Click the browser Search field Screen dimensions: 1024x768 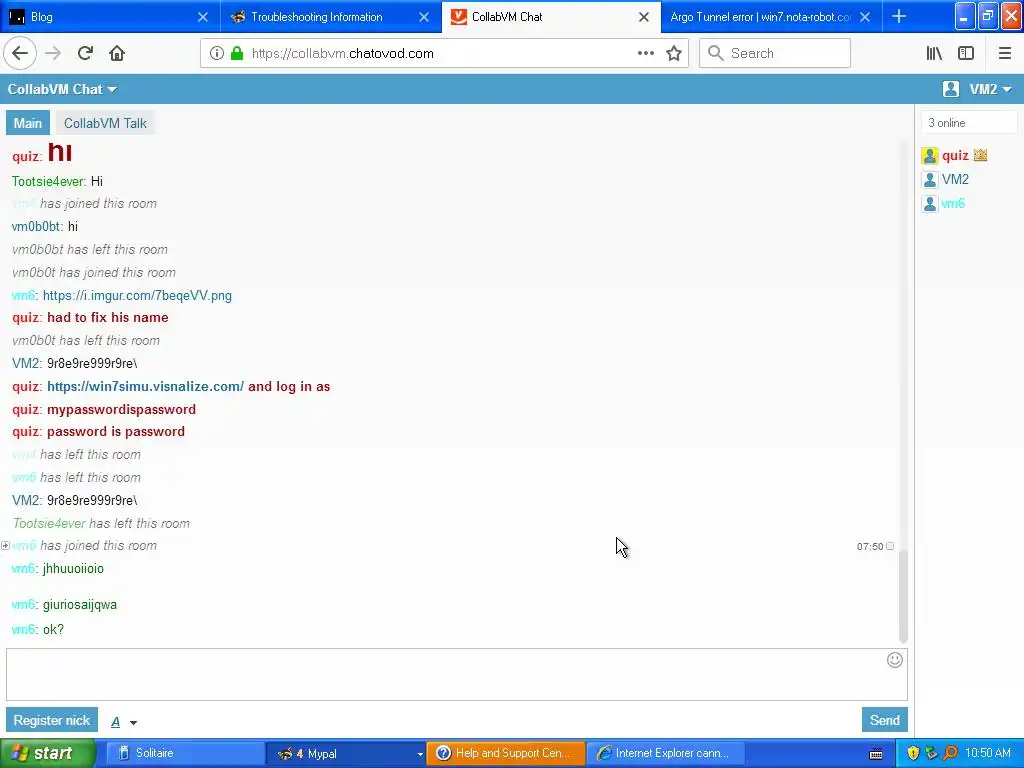[775, 54]
